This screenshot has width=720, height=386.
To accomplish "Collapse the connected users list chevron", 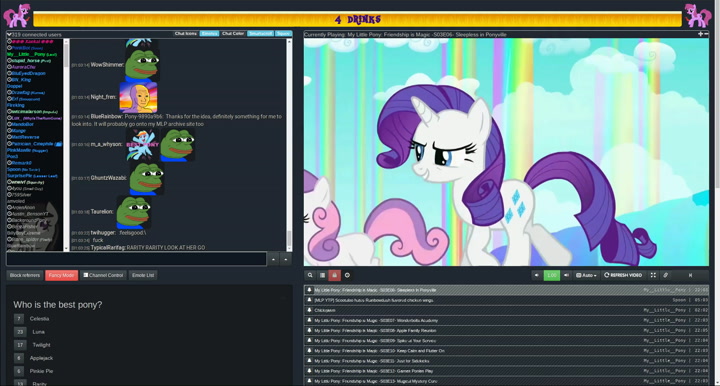I will click(x=9, y=34).
